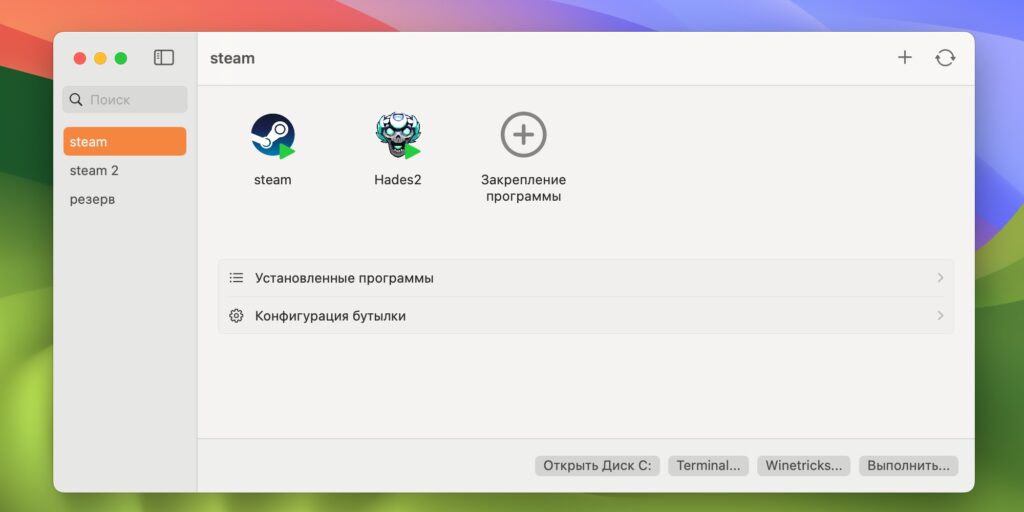Image resolution: width=1024 pixels, height=512 pixels.
Task: Click the plus circle to pin a program
Action: click(523, 135)
